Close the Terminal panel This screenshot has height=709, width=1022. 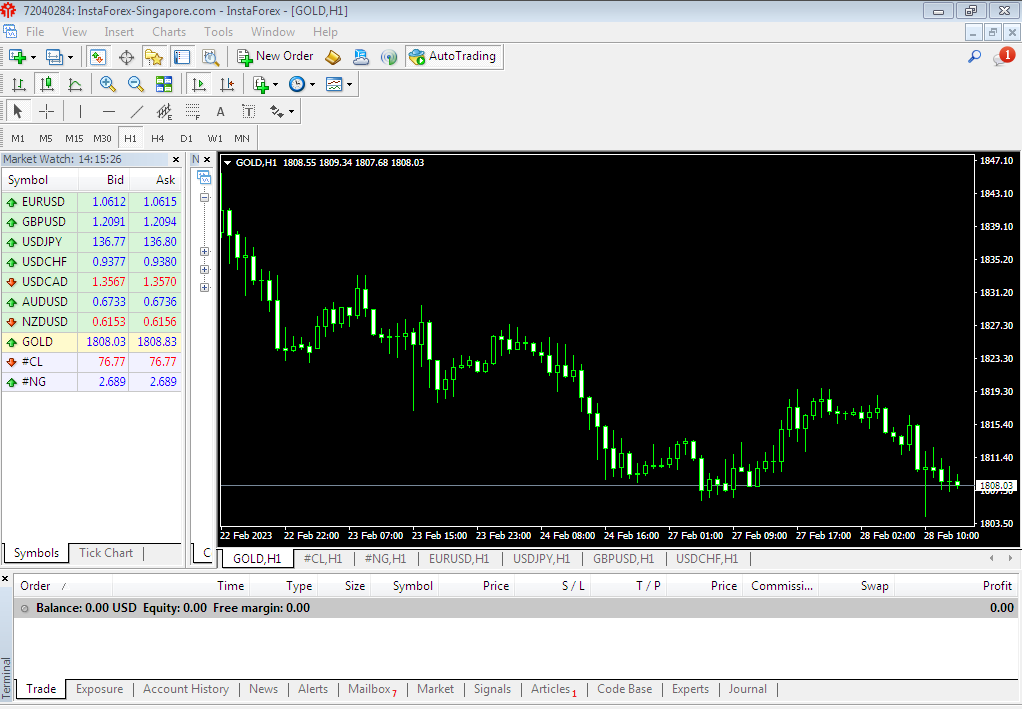pyautogui.click(x=5, y=578)
